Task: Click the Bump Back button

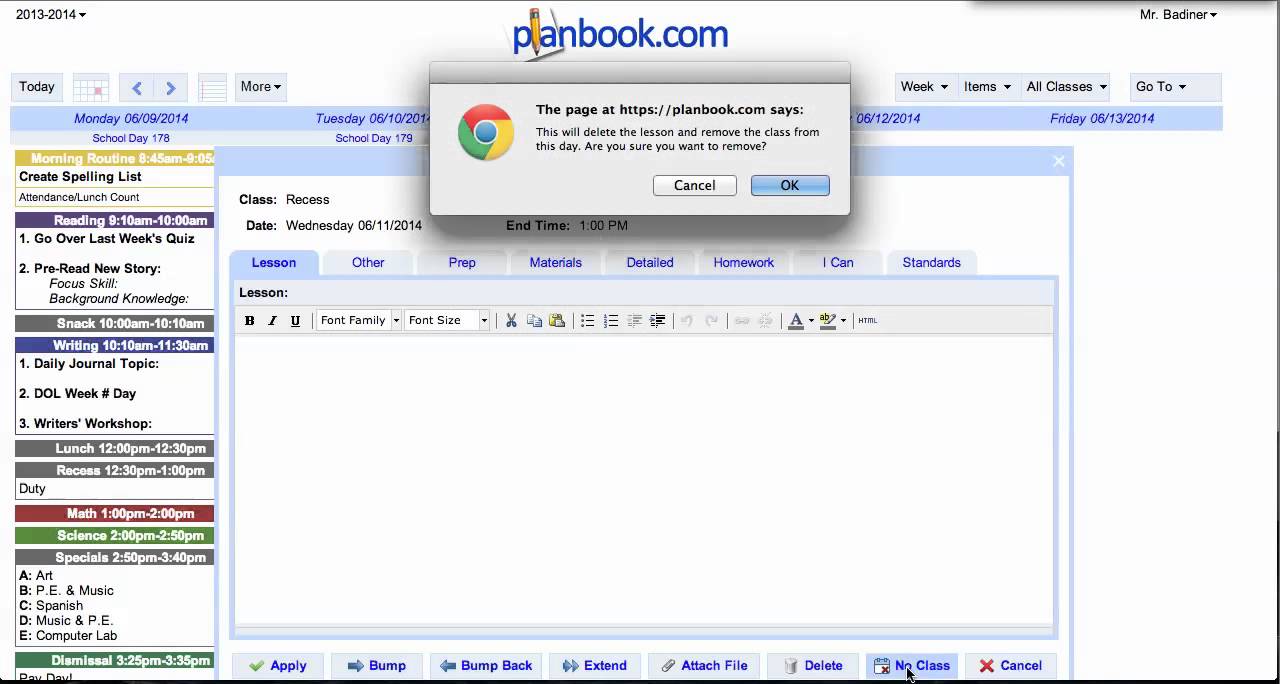Action: coord(486,666)
